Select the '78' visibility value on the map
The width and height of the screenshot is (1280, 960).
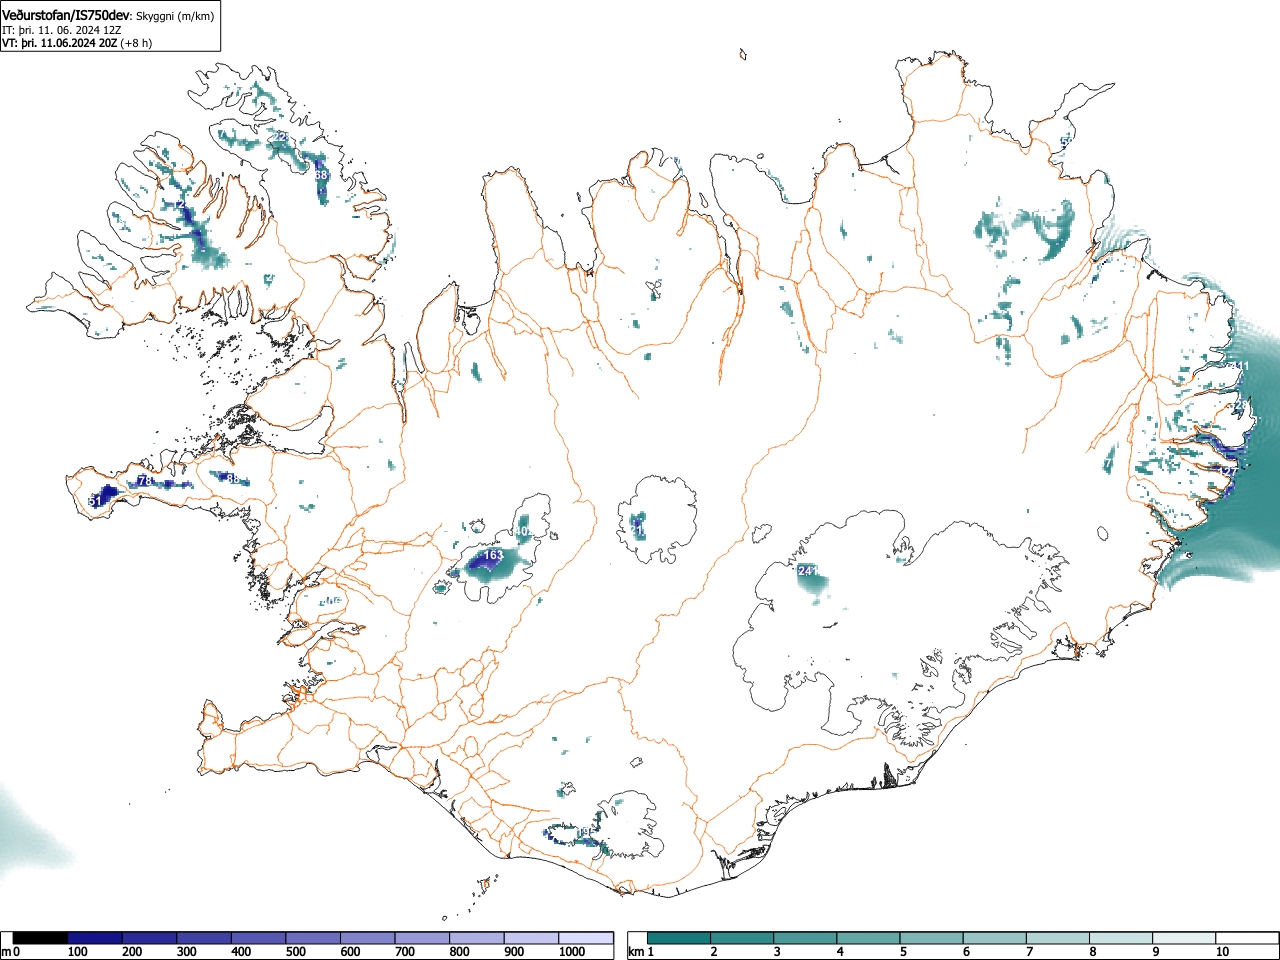145,481
